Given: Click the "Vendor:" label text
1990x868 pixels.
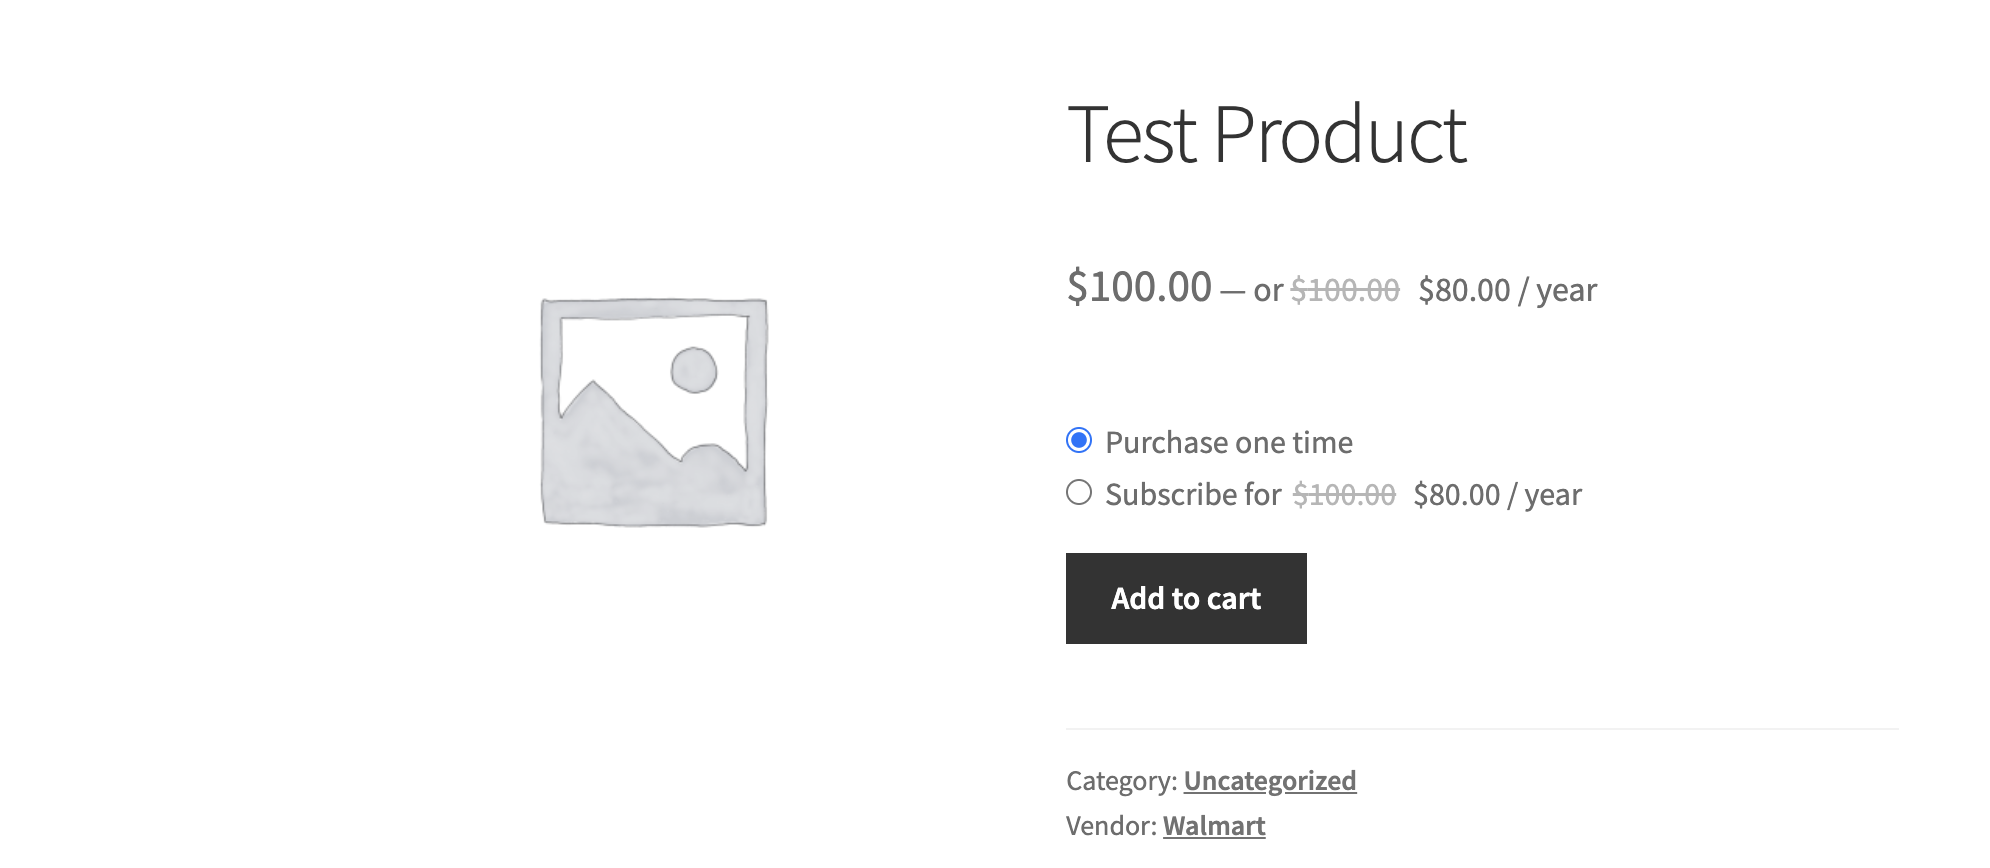Looking at the screenshot, I should (1111, 825).
